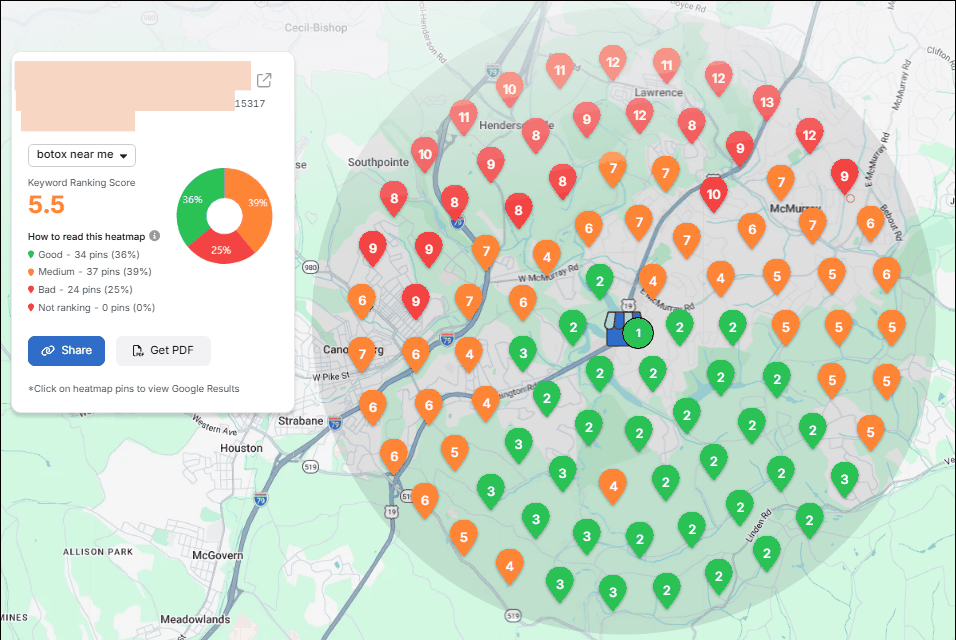956x640 pixels.
Task: Select the green rank 1 circle pin
Action: [x=638, y=333]
